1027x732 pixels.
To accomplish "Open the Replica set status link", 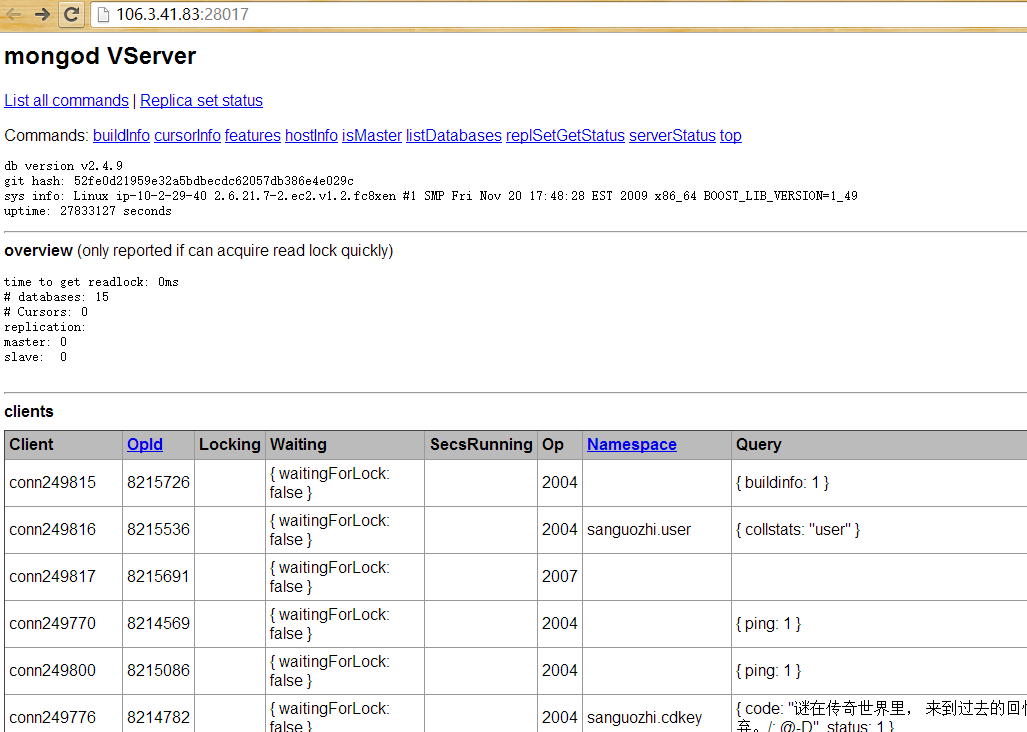I will [x=201, y=100].
